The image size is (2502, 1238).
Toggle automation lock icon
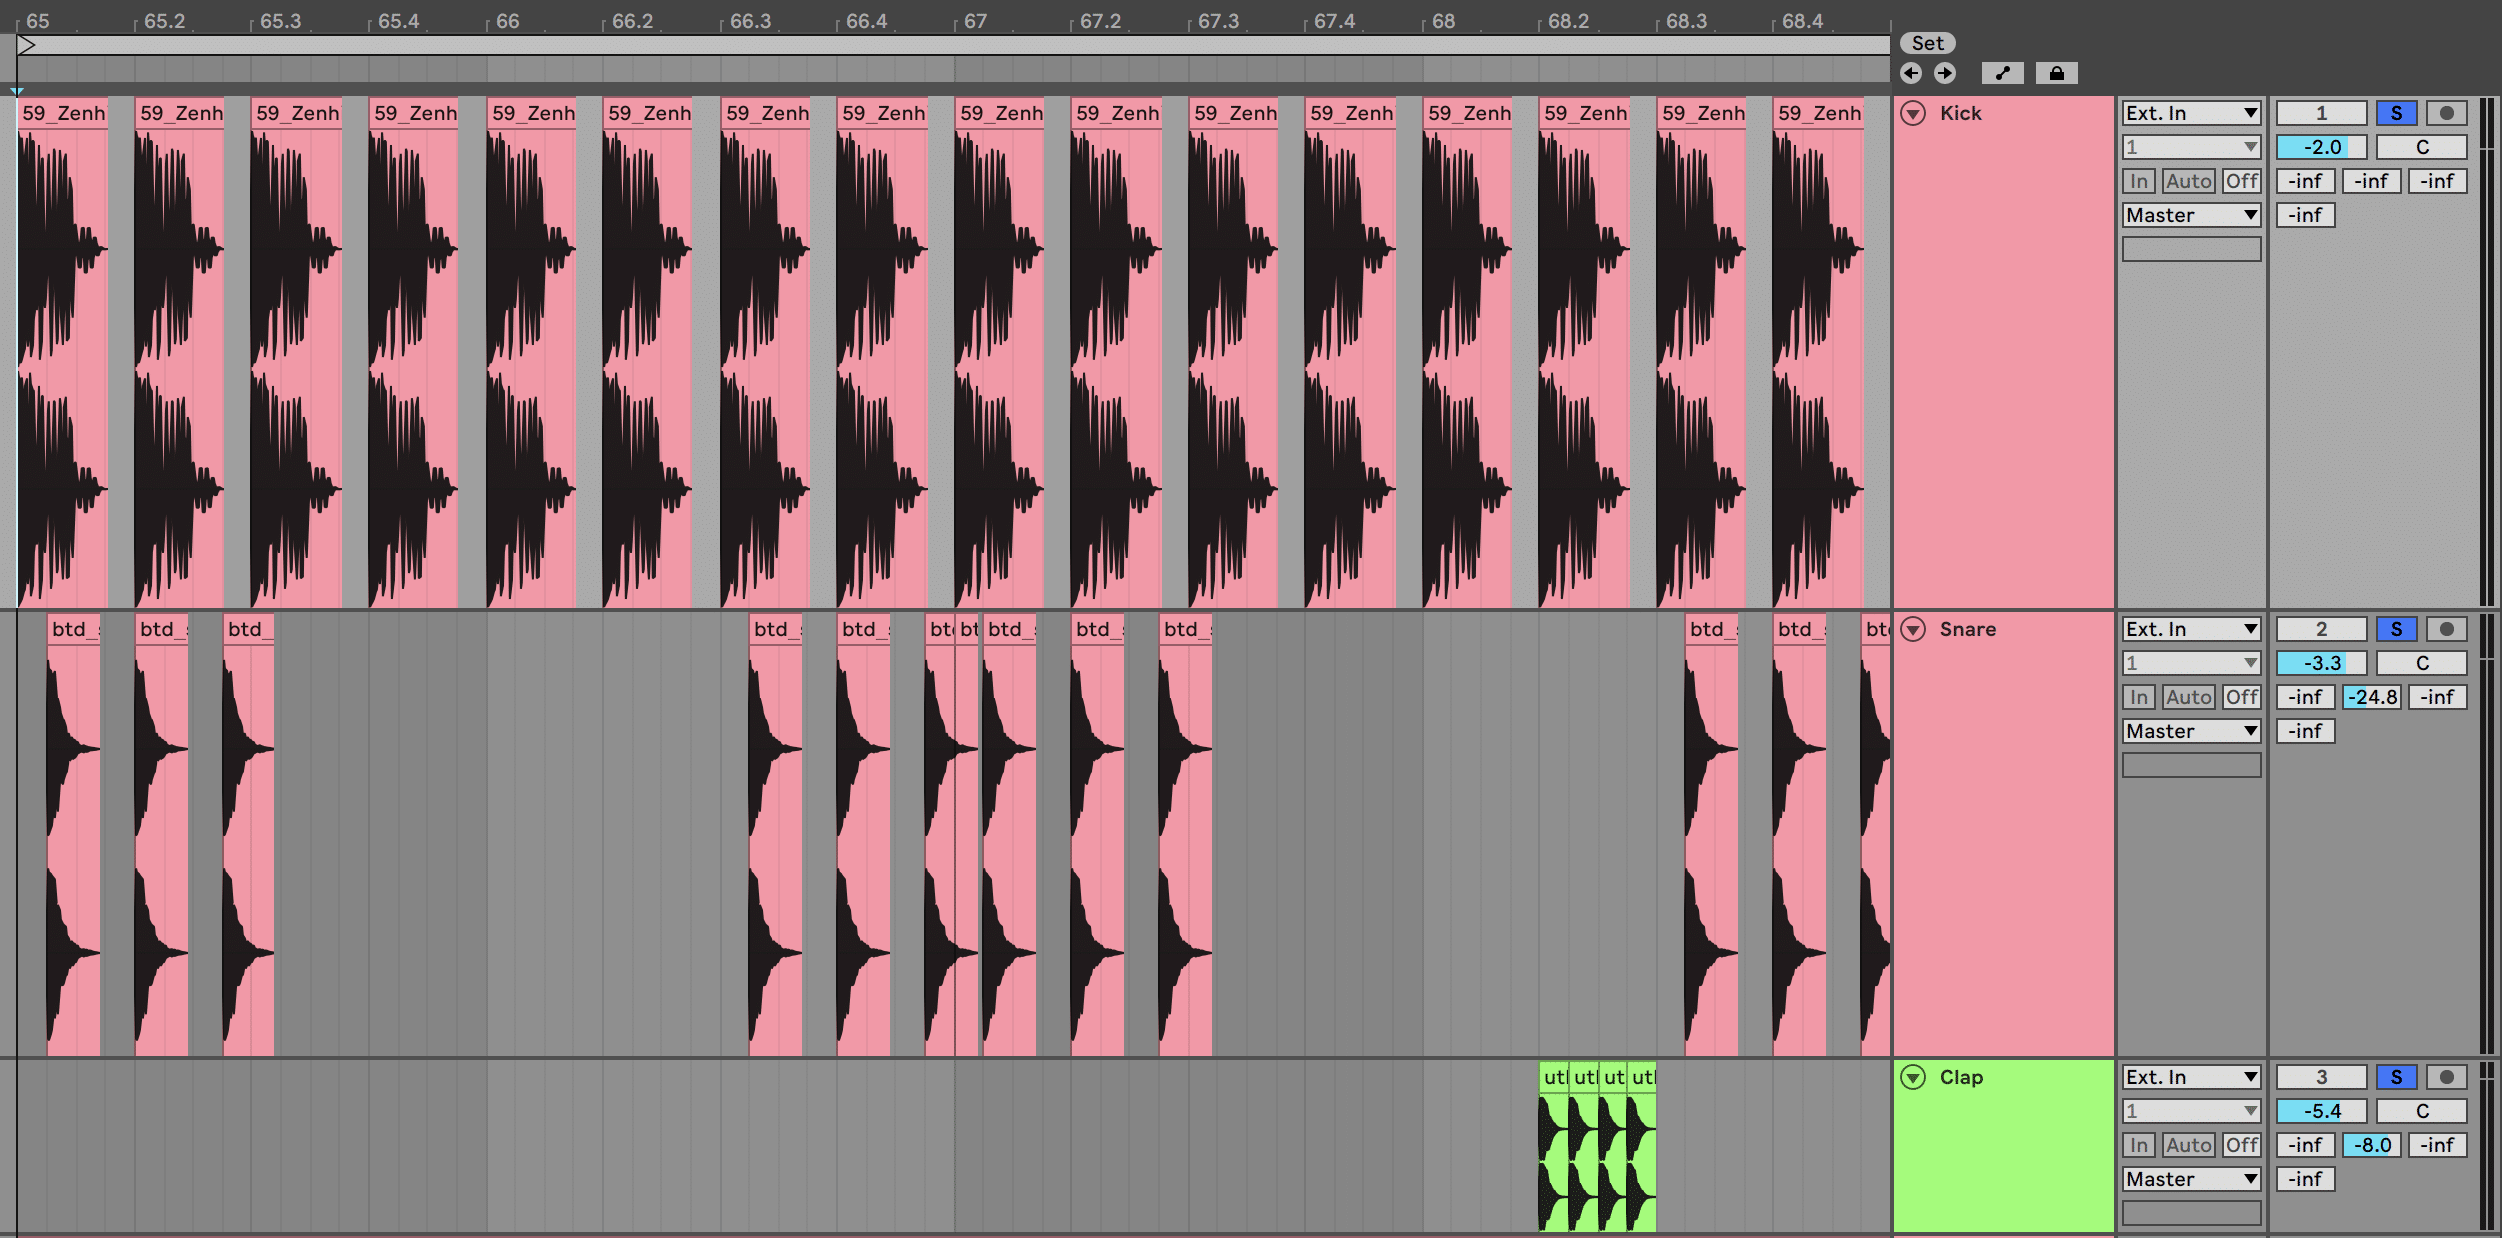2056,73
